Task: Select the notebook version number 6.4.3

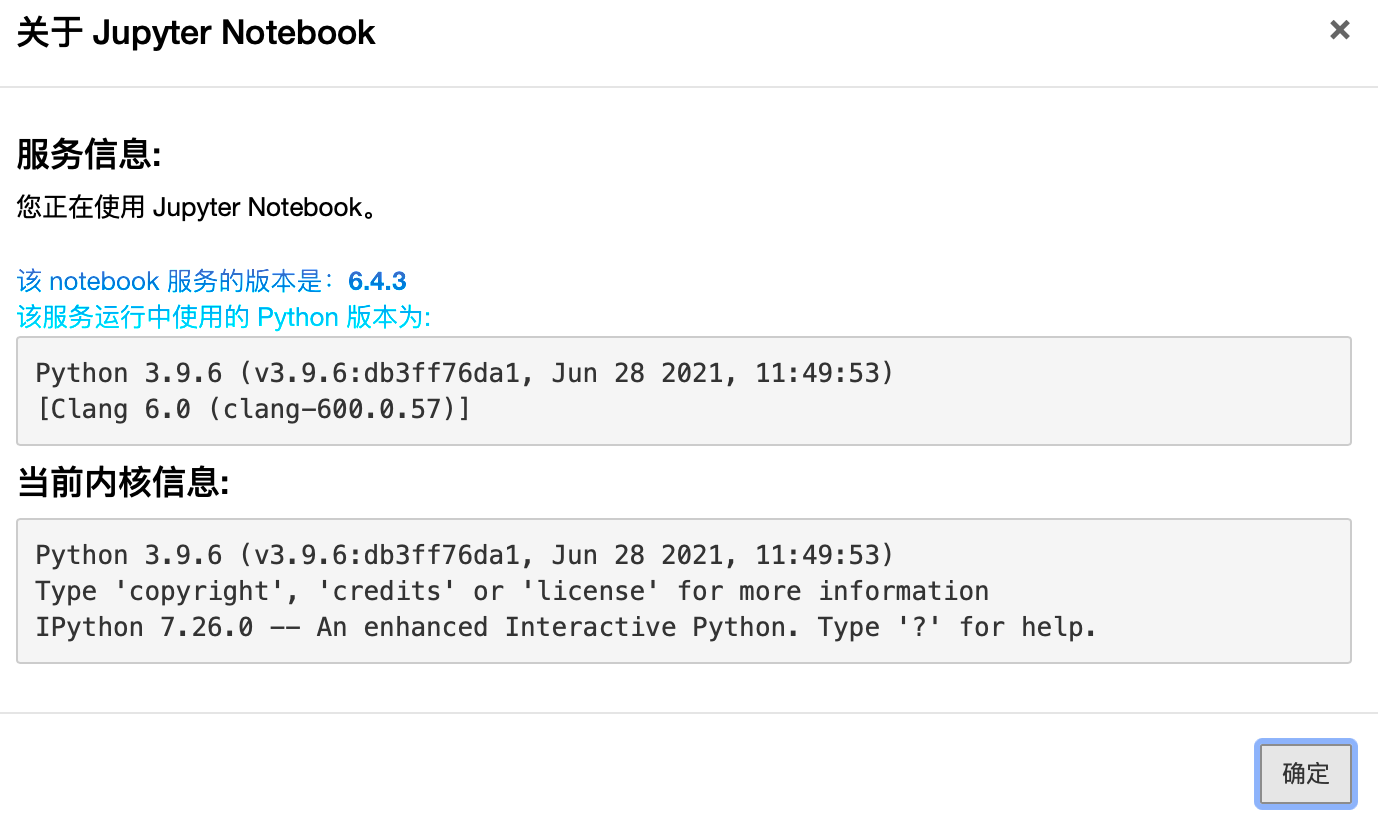Action: coord(377,282)
